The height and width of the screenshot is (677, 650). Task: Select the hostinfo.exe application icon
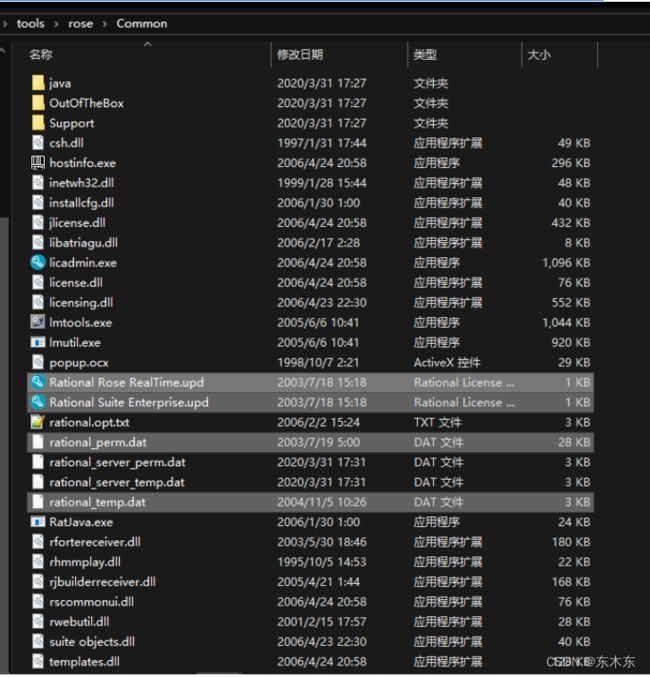point(38,163)
